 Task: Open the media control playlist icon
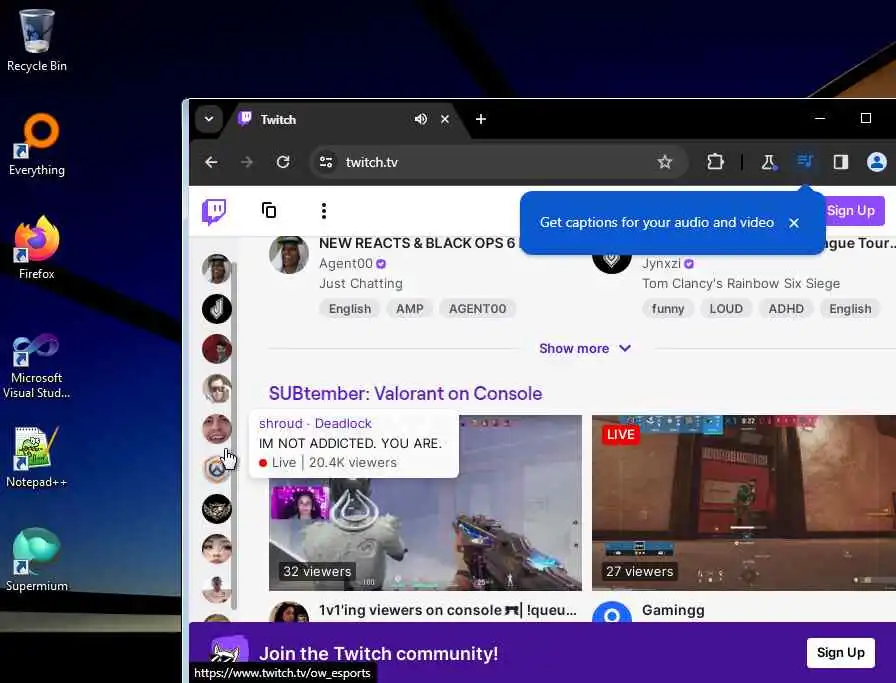click(805, 161)
